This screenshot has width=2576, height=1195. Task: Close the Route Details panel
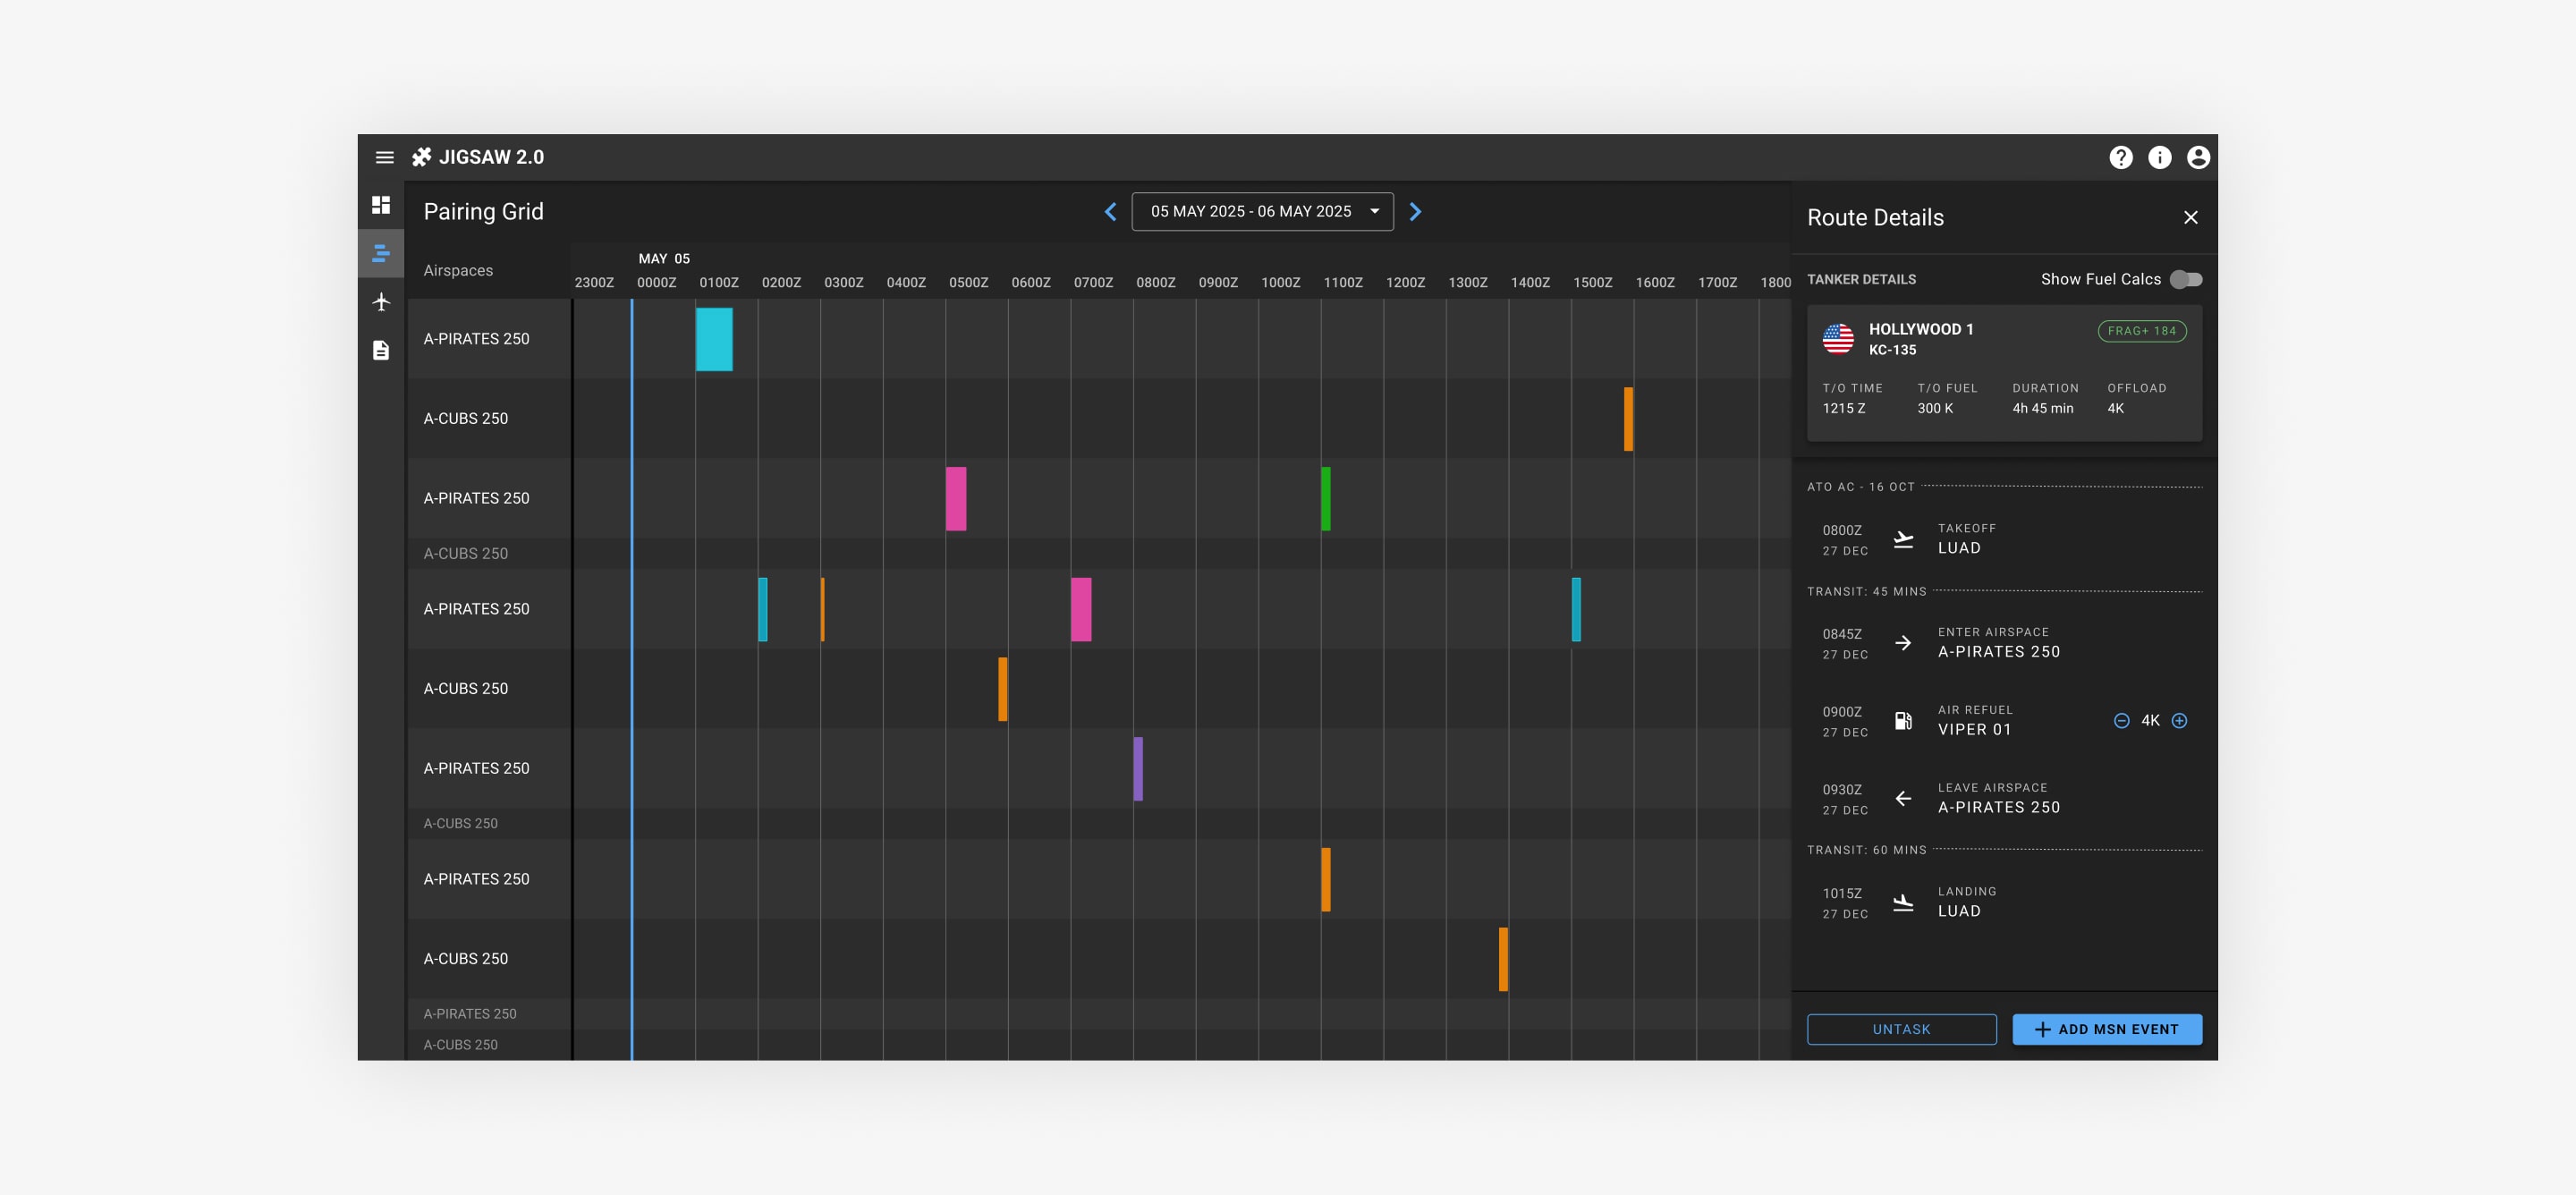click(2190, 217)
